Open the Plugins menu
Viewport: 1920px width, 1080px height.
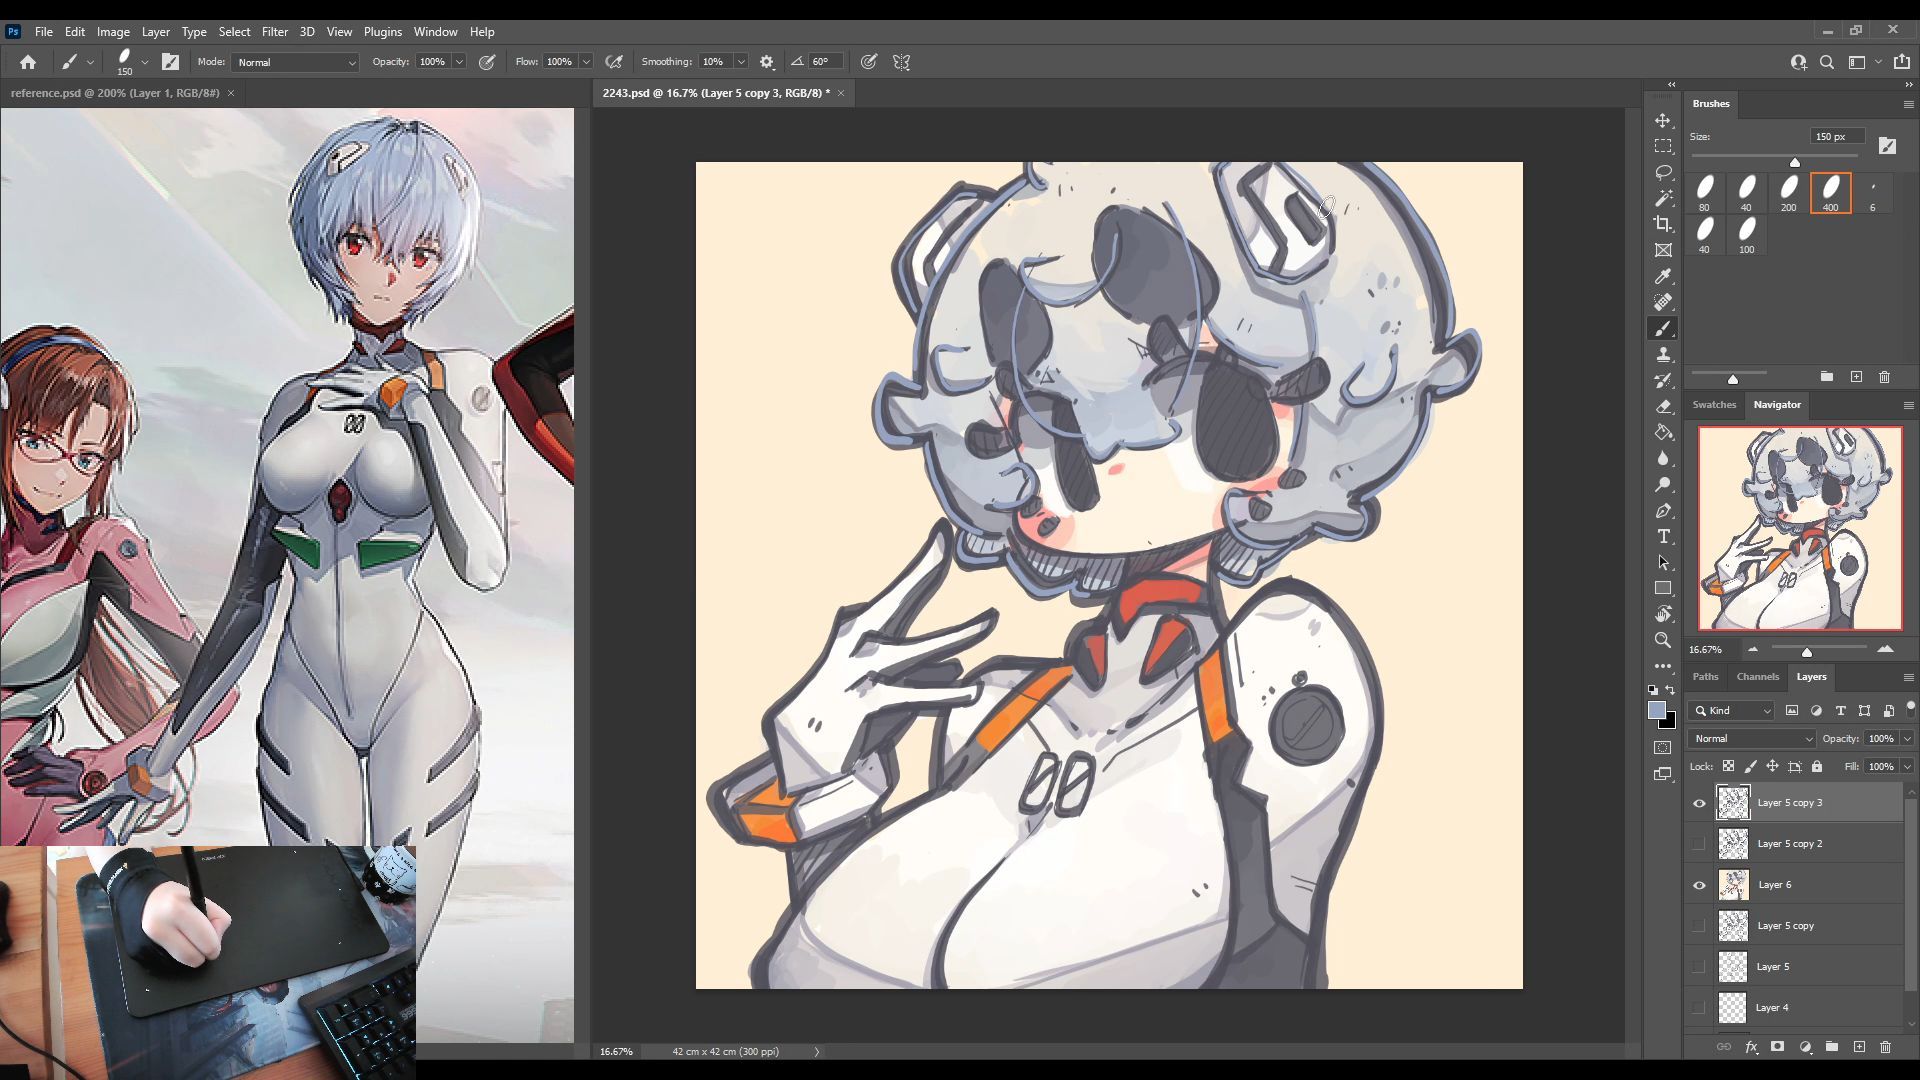tap(382, 32)
